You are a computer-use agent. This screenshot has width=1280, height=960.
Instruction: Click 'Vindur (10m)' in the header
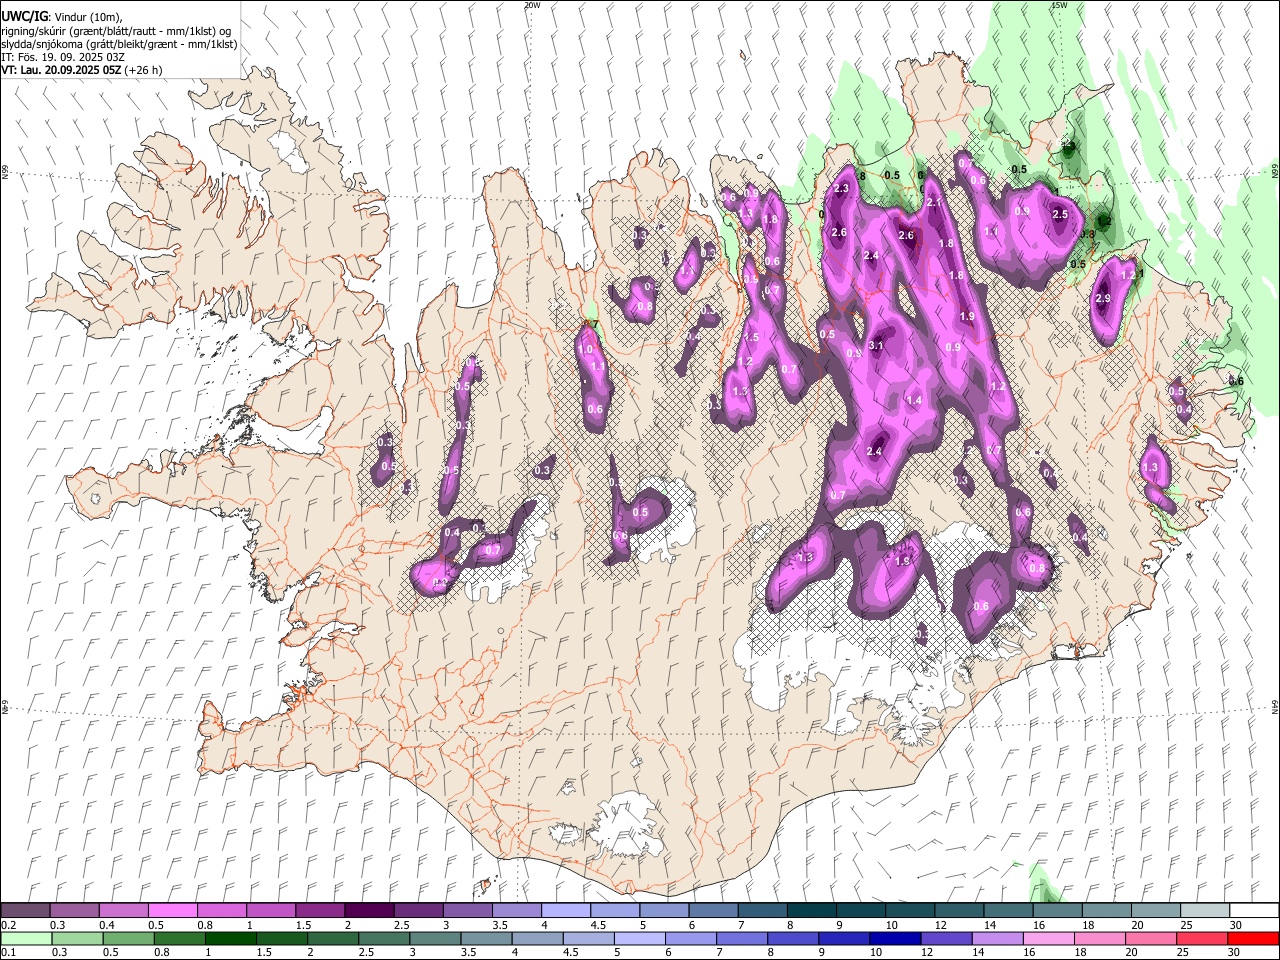(86, 17)
